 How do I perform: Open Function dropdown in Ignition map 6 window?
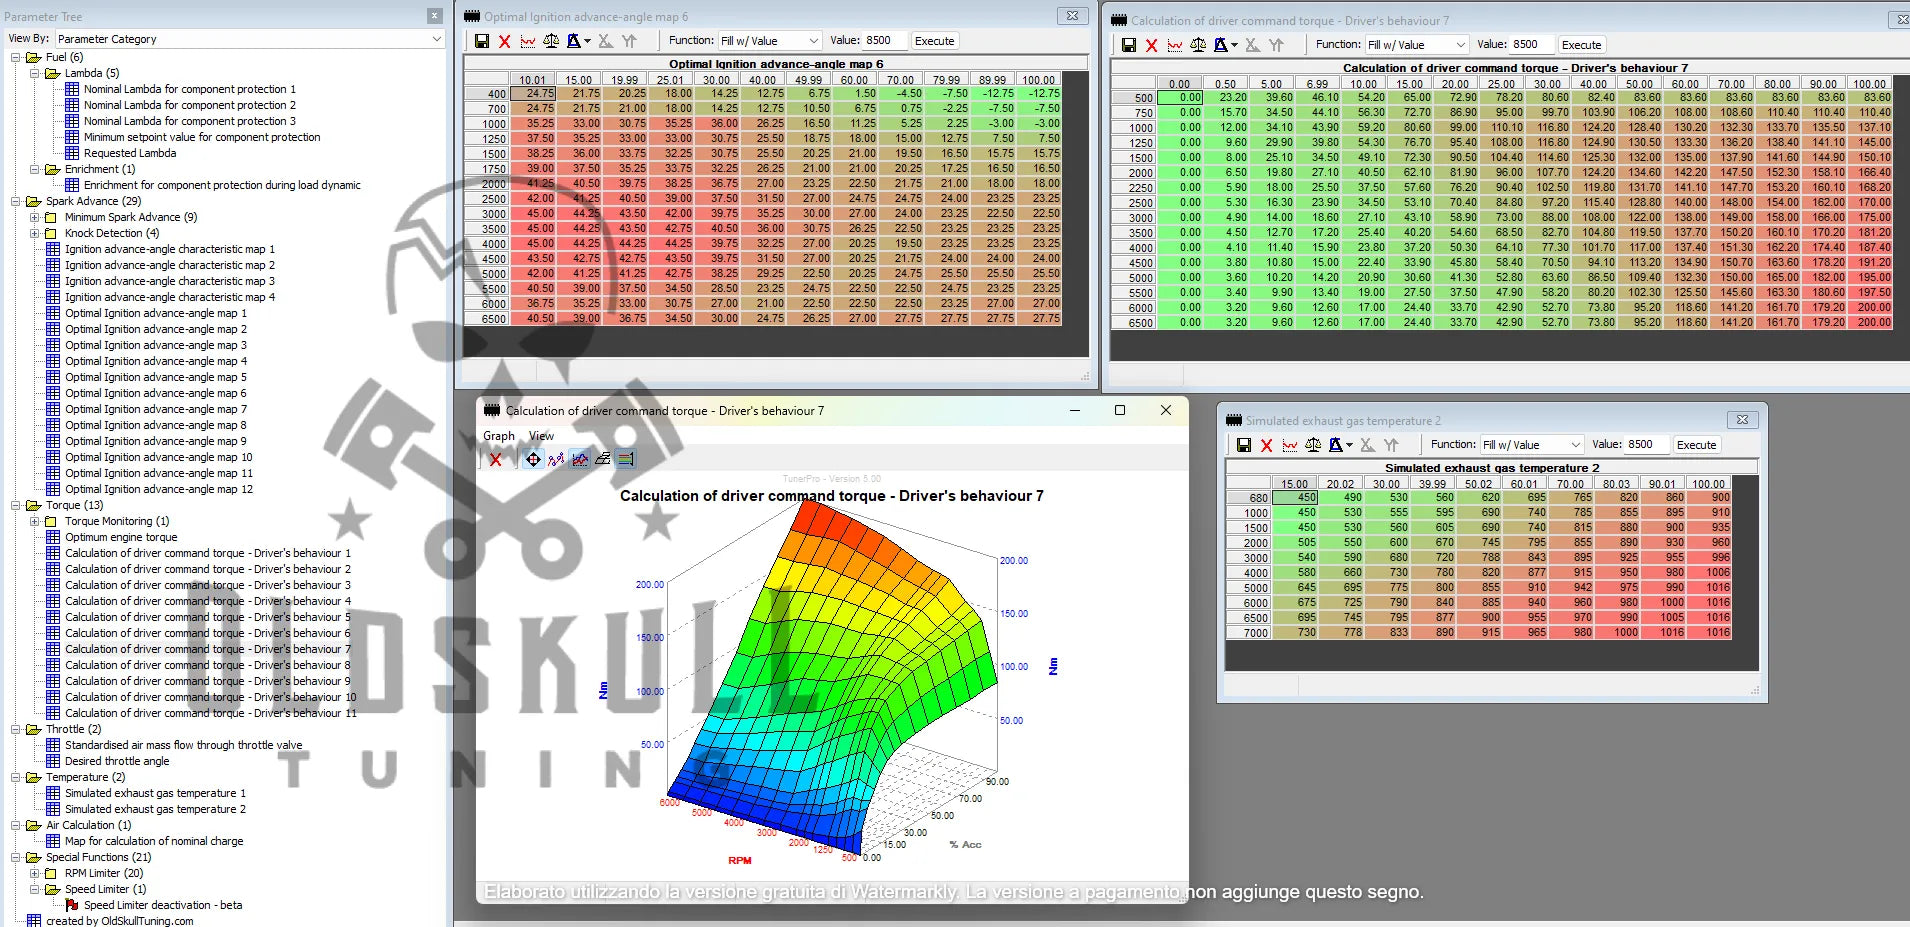(x=769, y=41)
